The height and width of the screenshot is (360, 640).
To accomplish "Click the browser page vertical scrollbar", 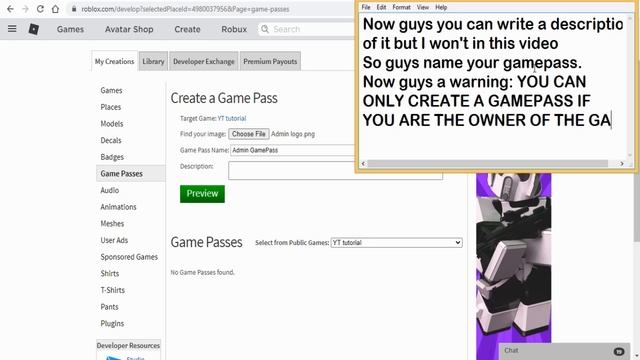I will pyautogui.click(x=637, y=207).
